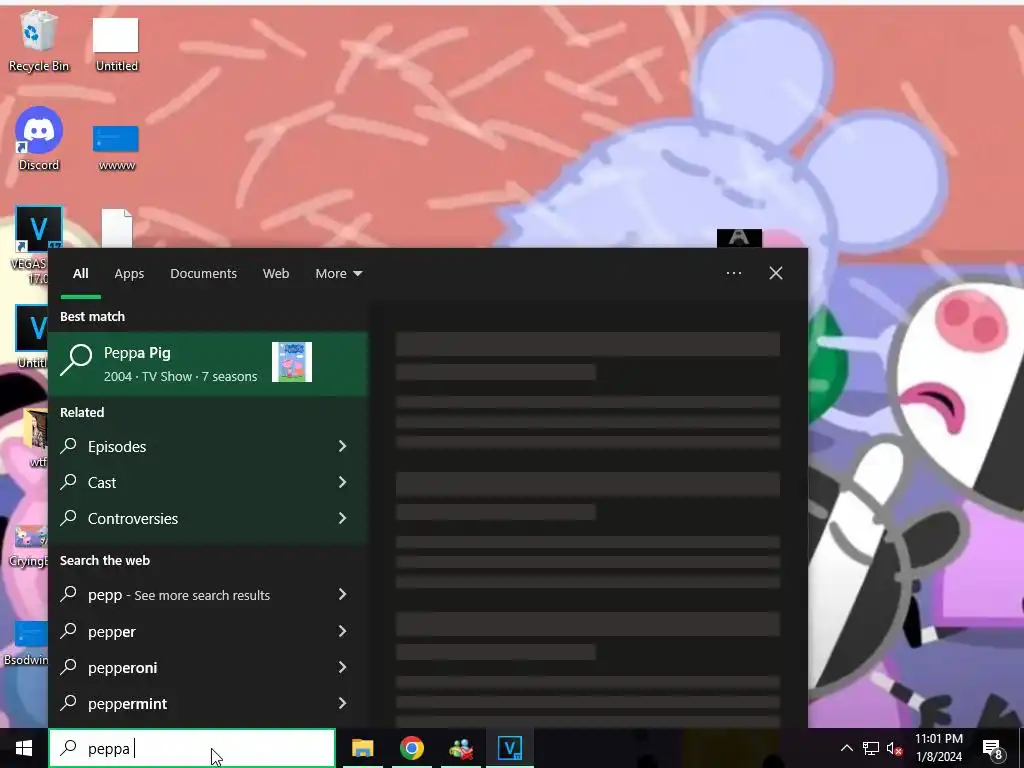Open the VEGAS Pro taskbar icon
This screenshot has height=768, width=1024.
point(509,748)
